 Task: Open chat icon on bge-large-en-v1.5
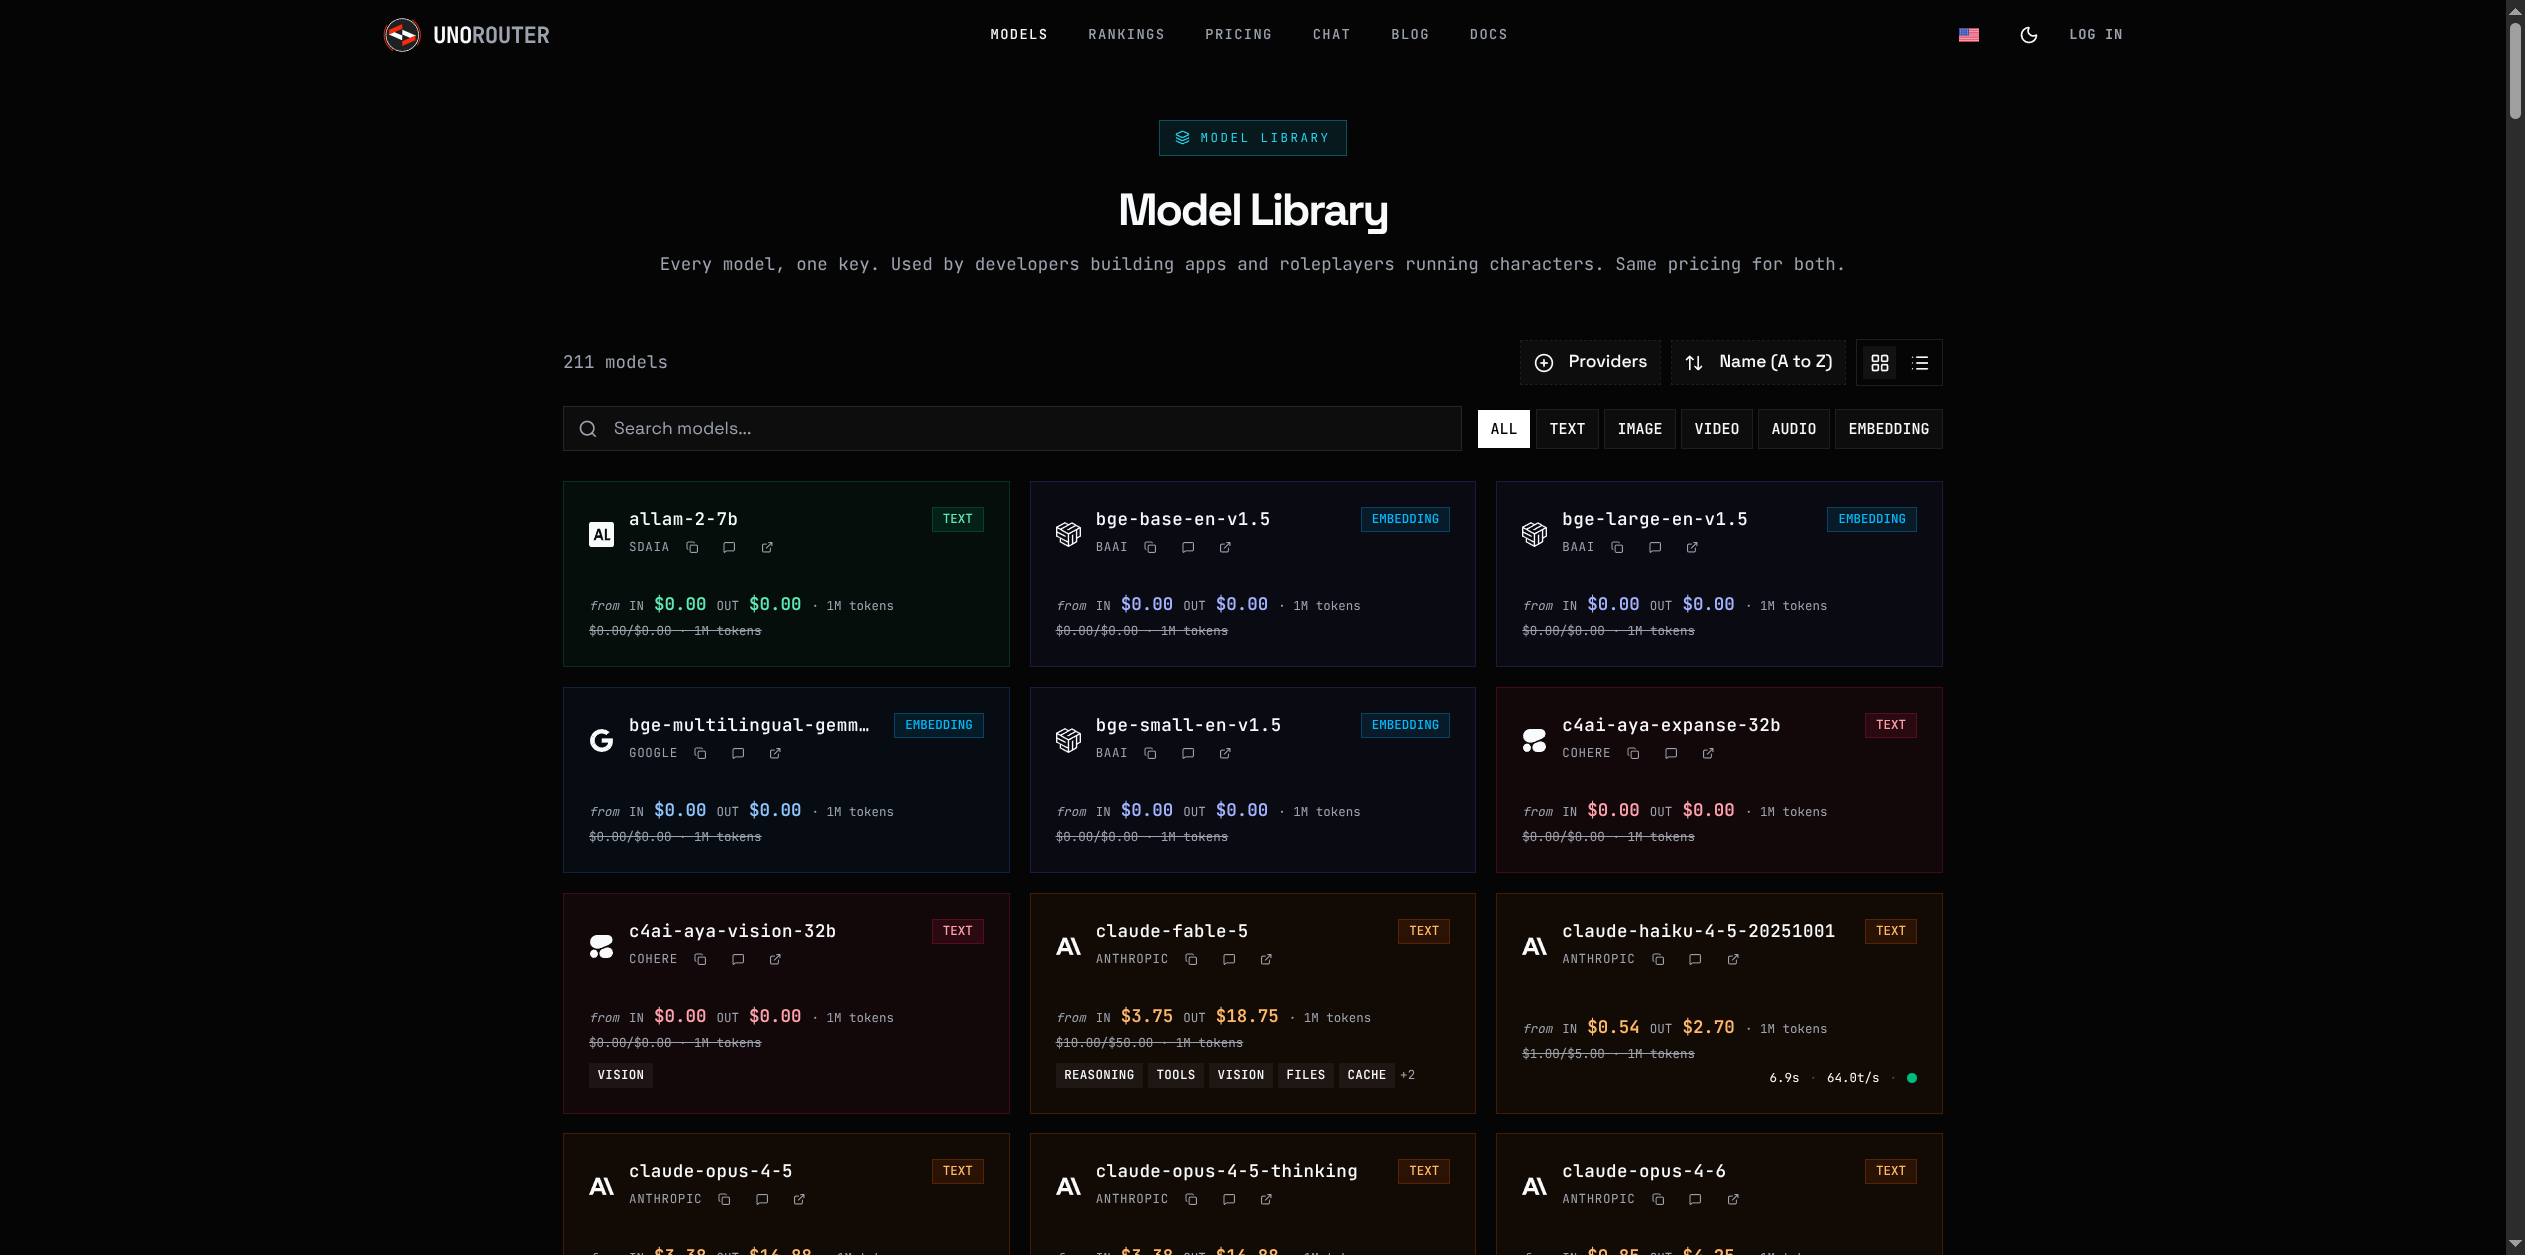pyautogui.click(x=1655, y=548)
